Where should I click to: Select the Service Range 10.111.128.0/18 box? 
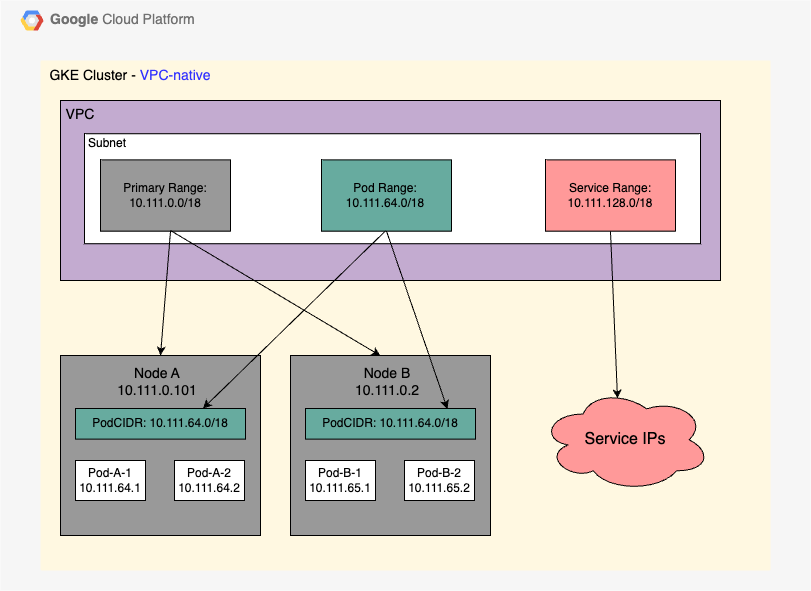610,195
